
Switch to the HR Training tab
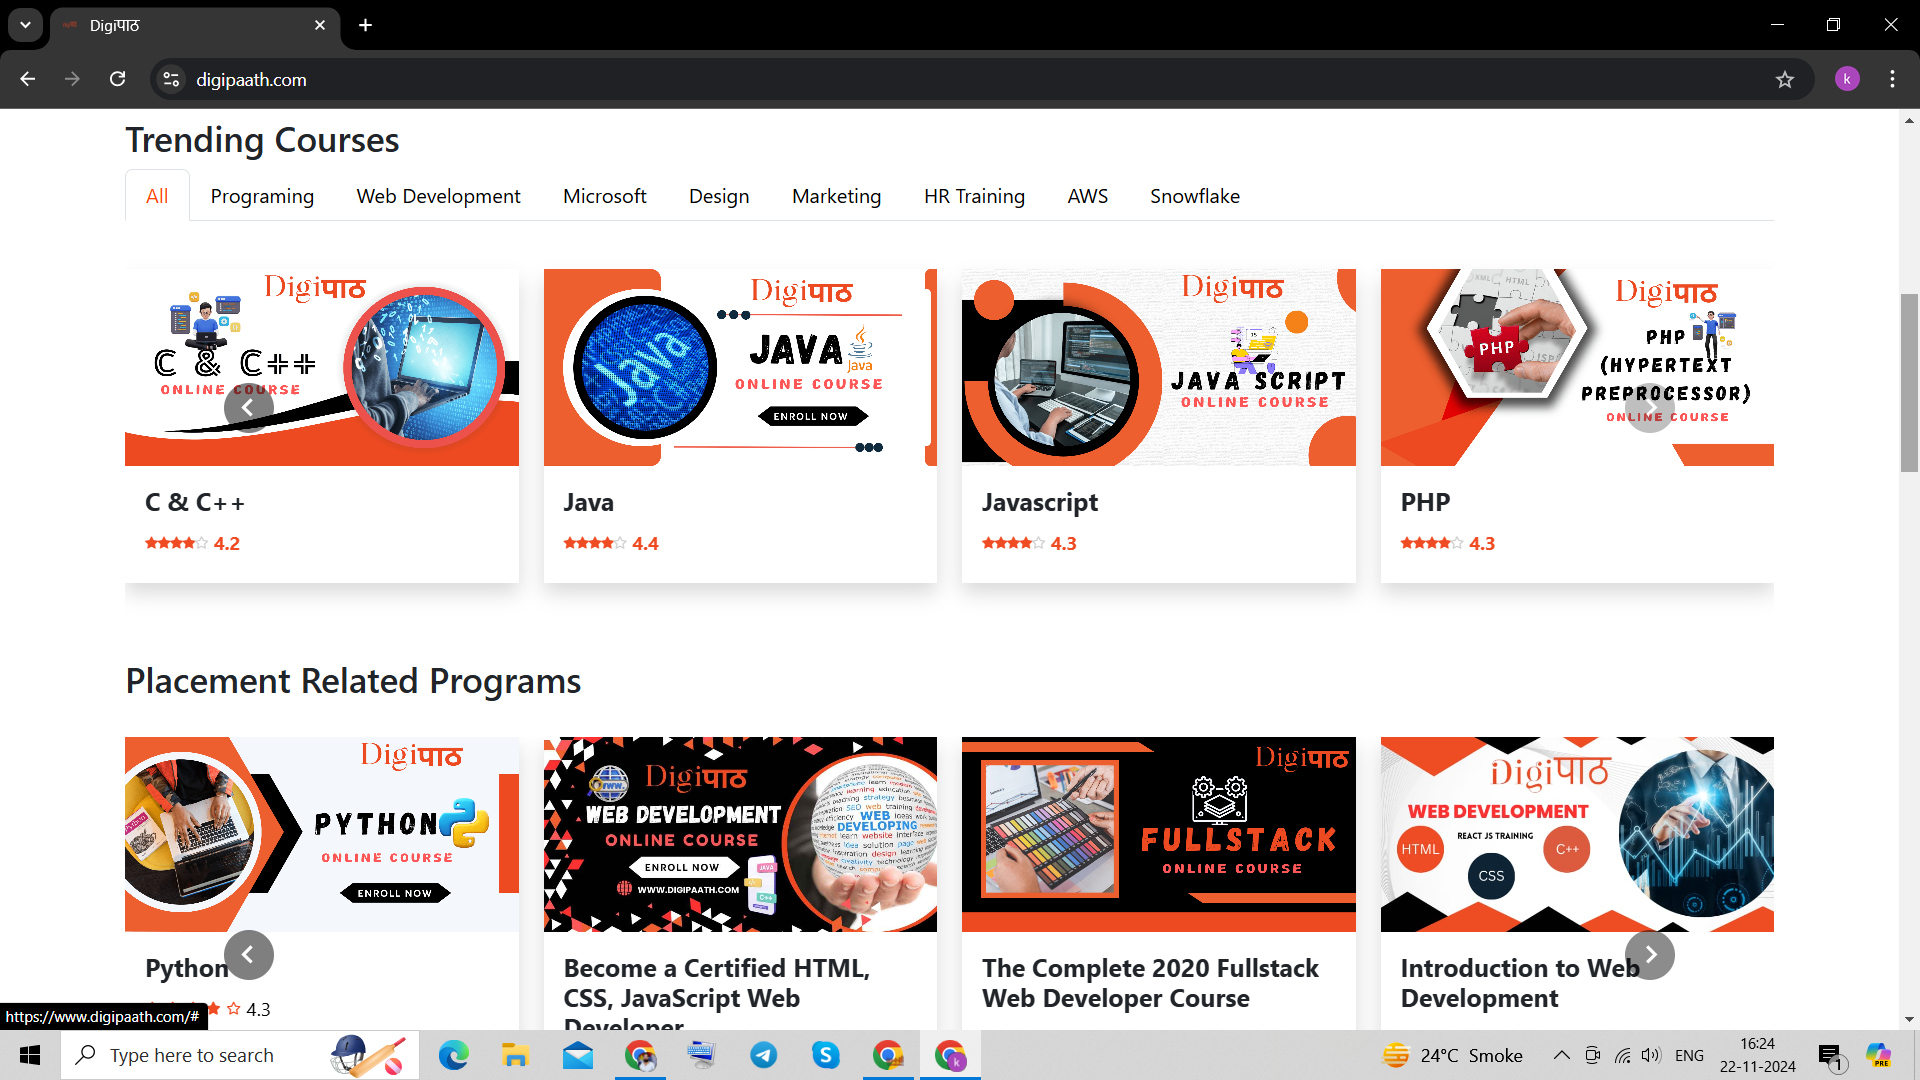[974, 196]
